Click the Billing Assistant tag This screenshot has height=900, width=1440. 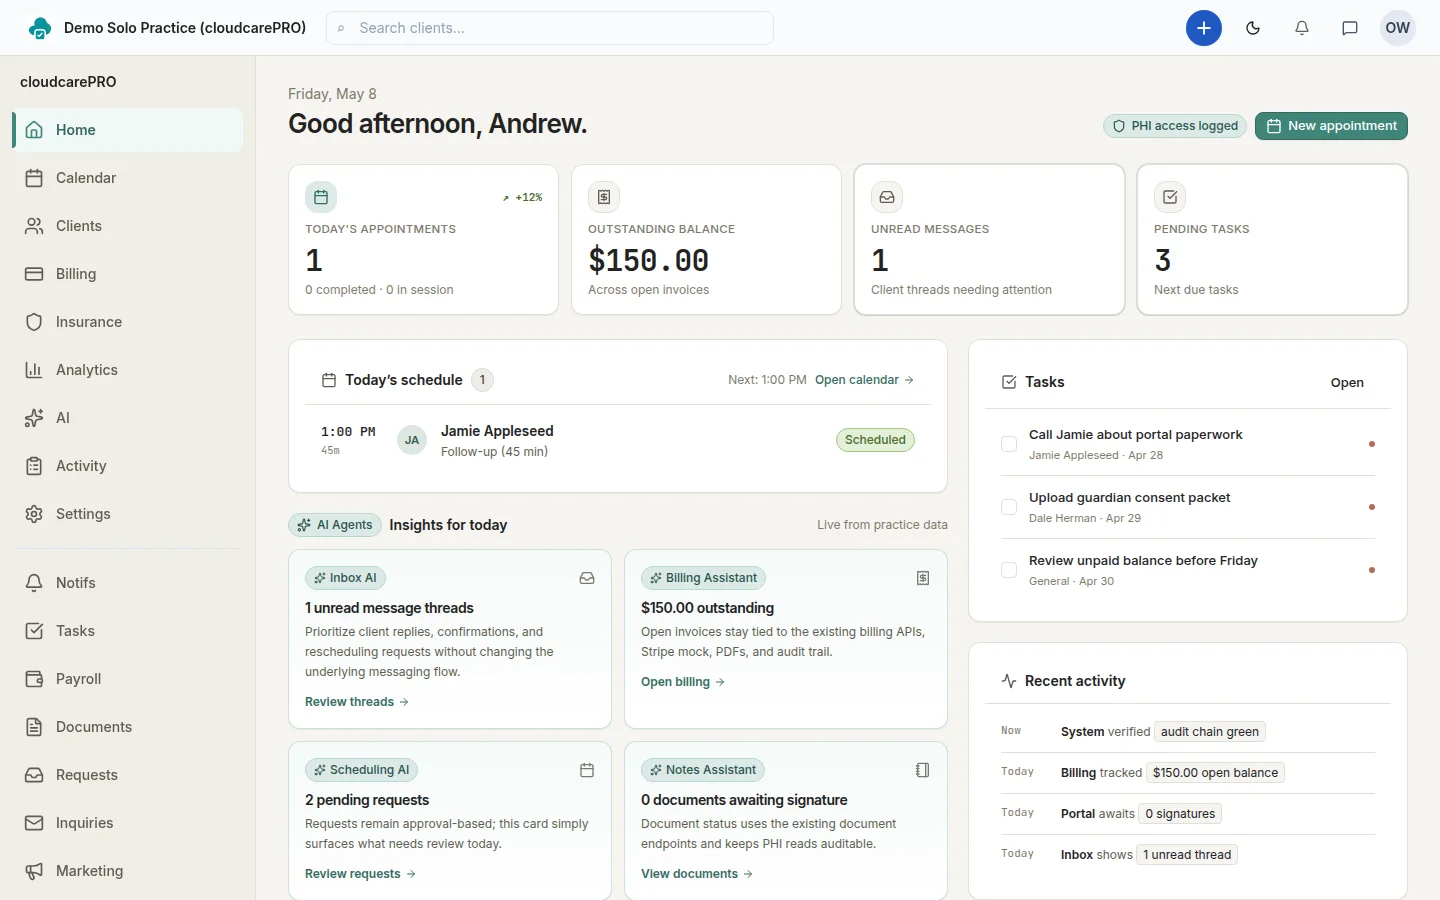coord(703,578)
